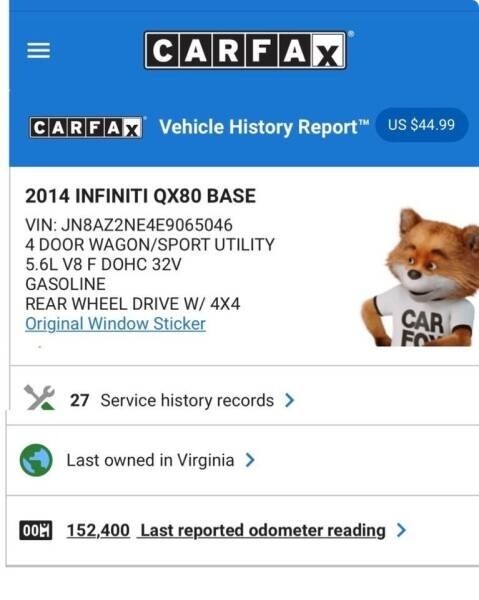The height and width of the screenshot is (600, 479).
Task: Click the wrench service history icon
Action: click(x=39, y=398)
